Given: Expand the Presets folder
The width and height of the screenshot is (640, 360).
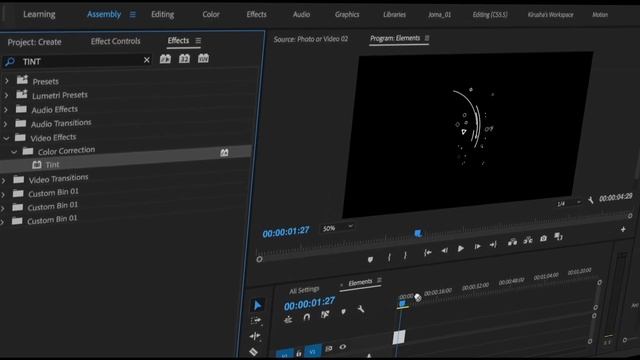Looking at the screenshot, I should click(7, 81).
